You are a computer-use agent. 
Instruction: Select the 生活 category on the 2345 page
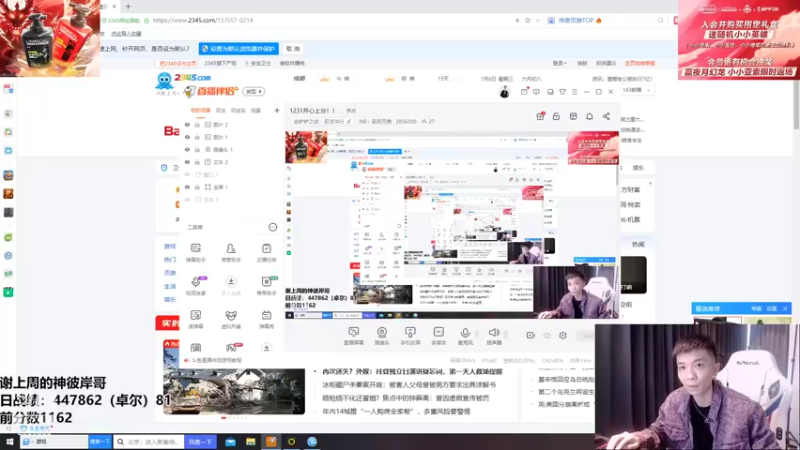(x=170, y=286)
